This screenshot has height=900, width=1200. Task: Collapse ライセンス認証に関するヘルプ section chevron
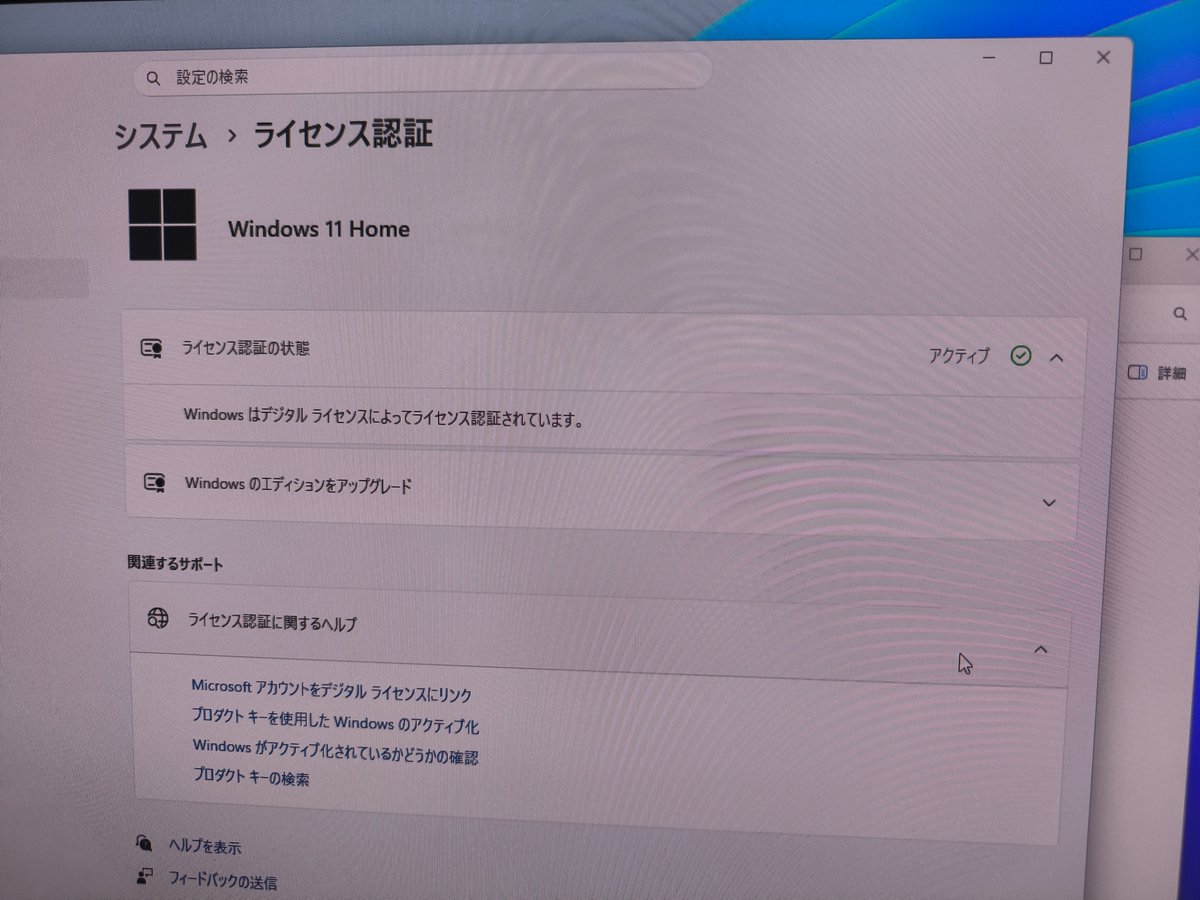point(1040,650)
